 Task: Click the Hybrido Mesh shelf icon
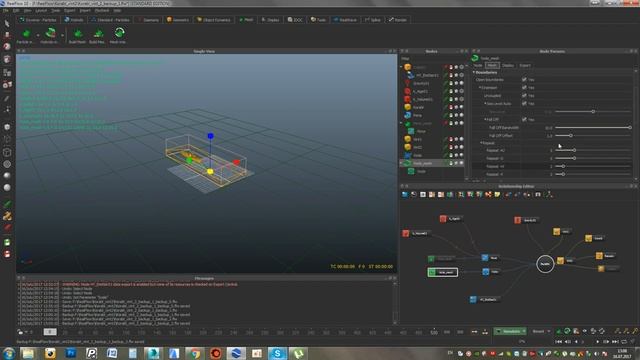click(x=50, y=33)
